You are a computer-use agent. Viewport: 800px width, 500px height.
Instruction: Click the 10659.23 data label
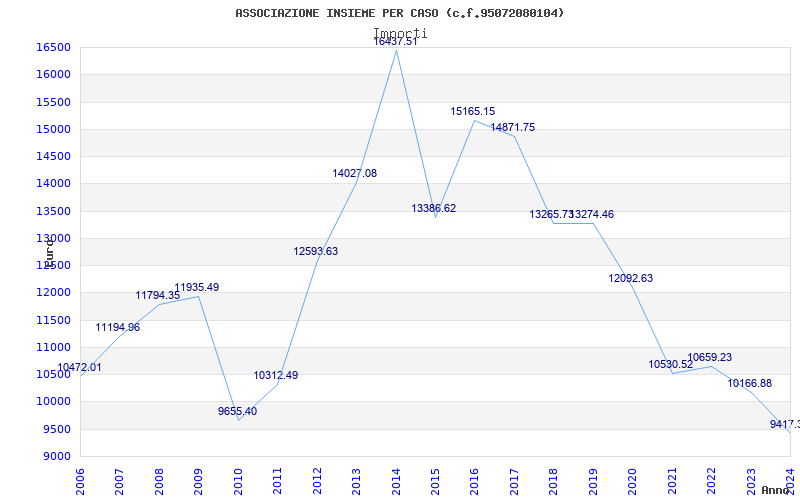[x=709, y=358]
